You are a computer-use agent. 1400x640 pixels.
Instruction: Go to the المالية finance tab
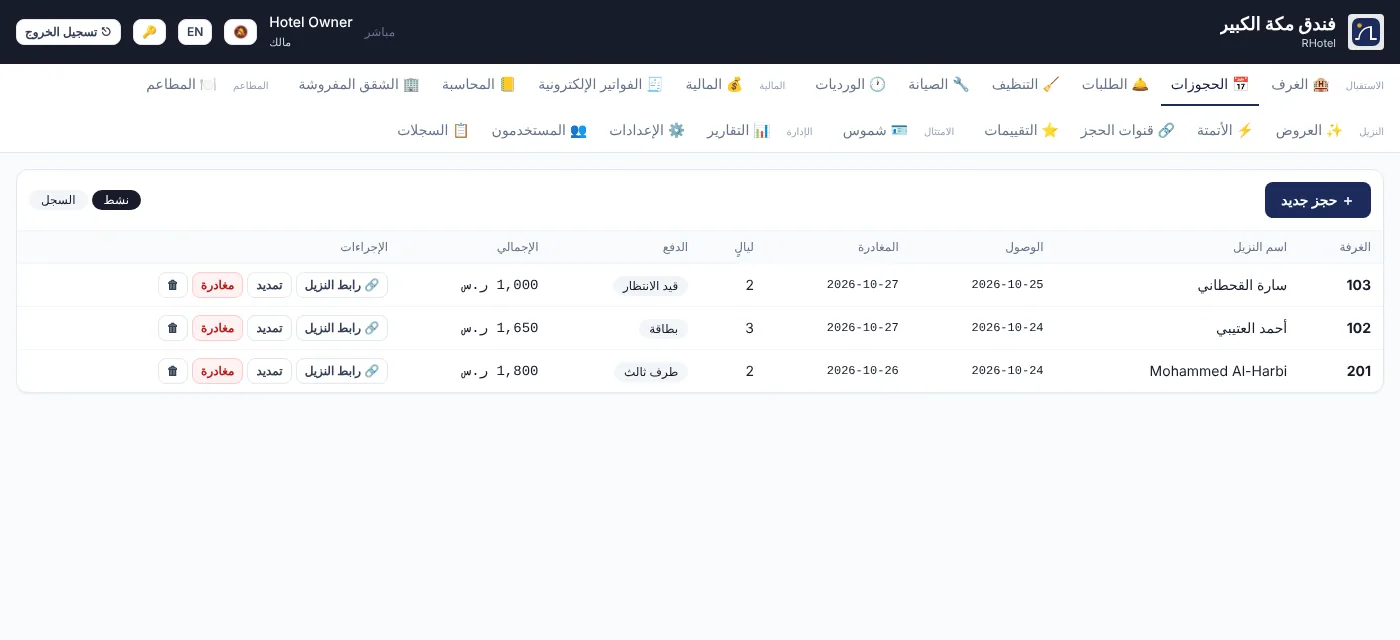coord(714,85)
